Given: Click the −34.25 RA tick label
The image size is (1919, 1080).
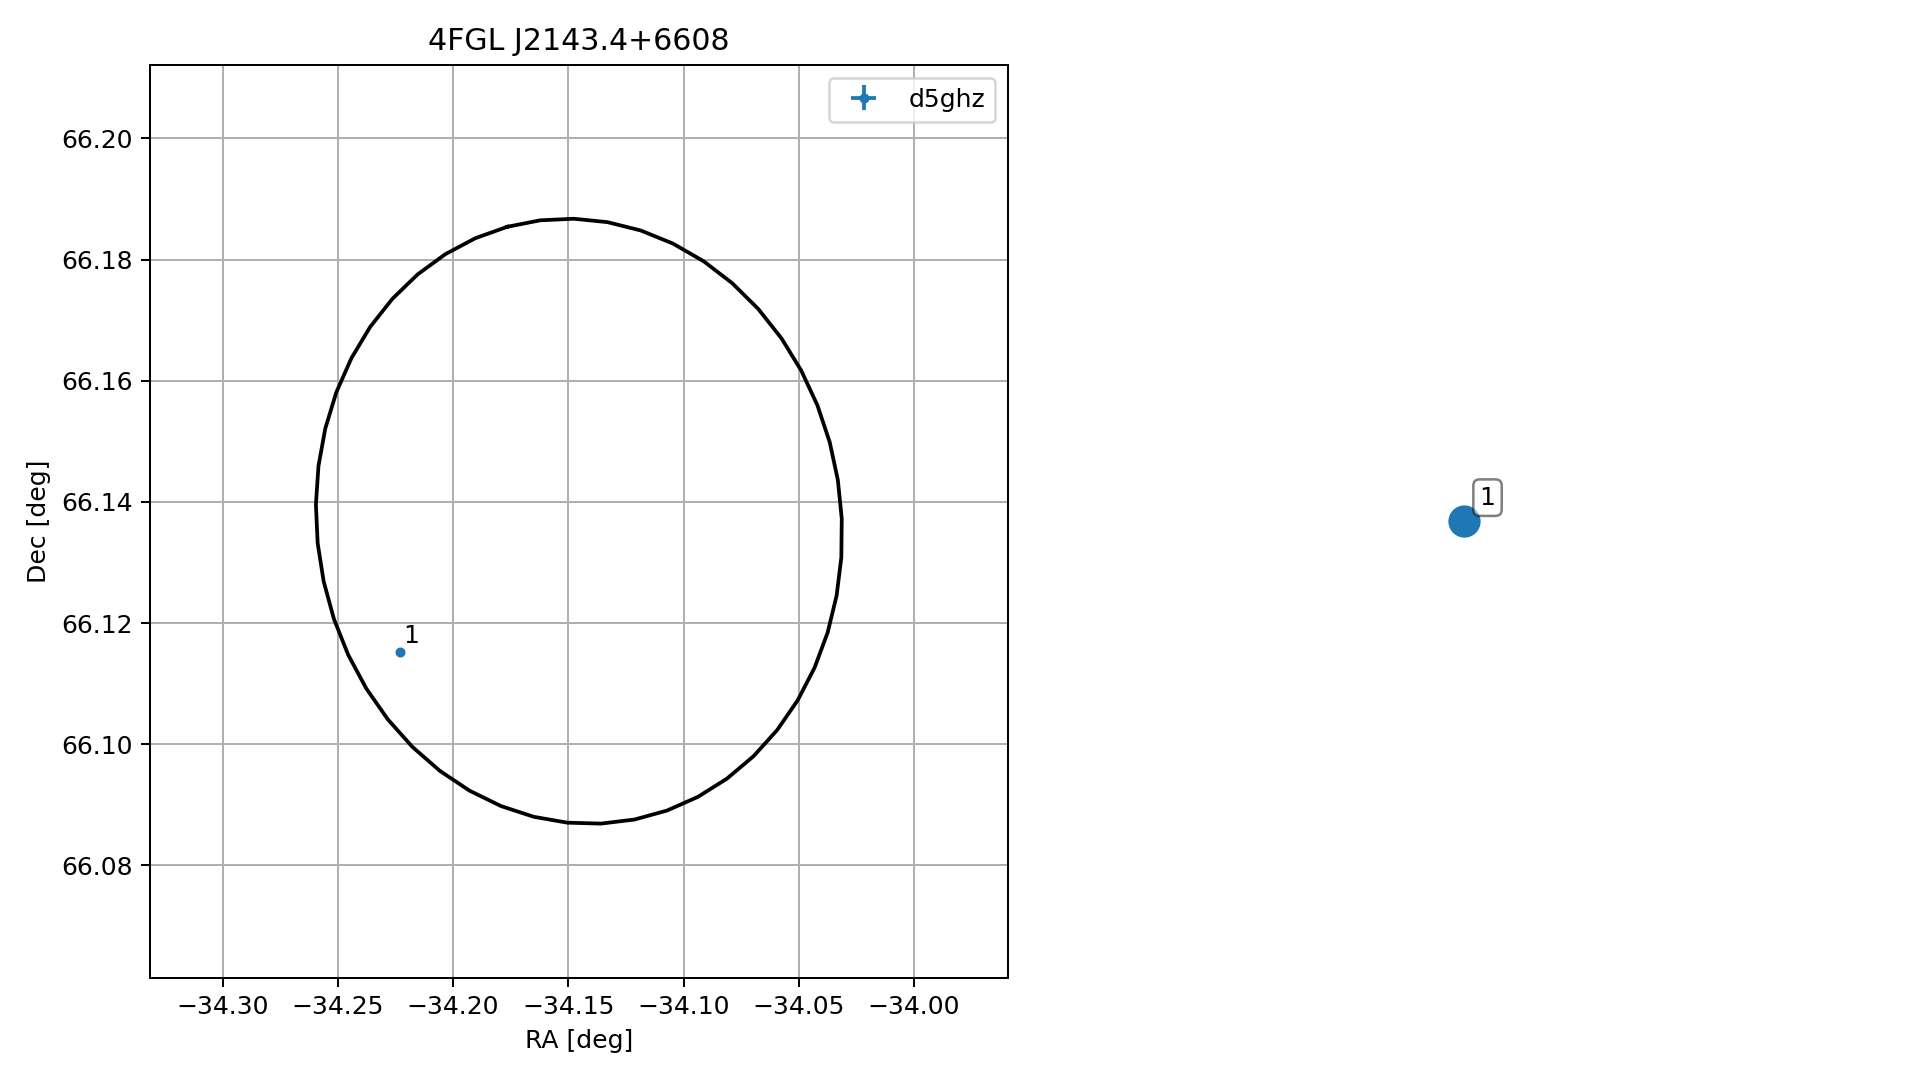Looking at the screenshot, I should pos(338,1006).
